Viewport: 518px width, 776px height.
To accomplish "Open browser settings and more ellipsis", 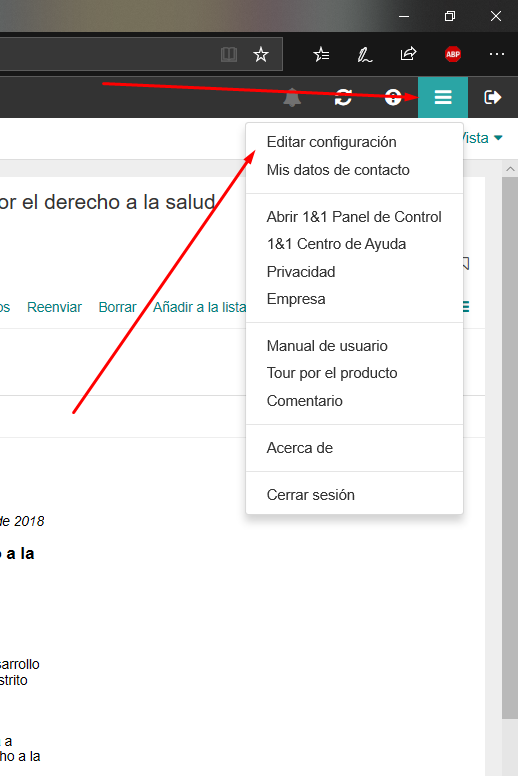I will [496, 54].
